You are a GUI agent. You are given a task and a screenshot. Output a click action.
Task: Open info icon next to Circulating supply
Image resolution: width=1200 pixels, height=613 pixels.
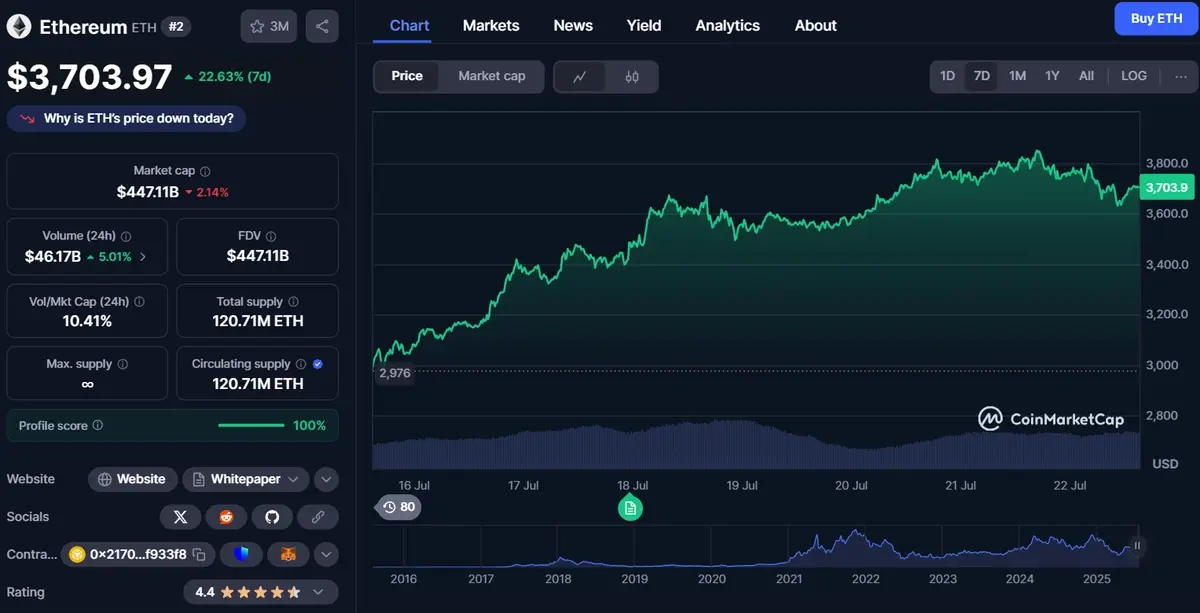pyautogui.click(x=300, y=364)
